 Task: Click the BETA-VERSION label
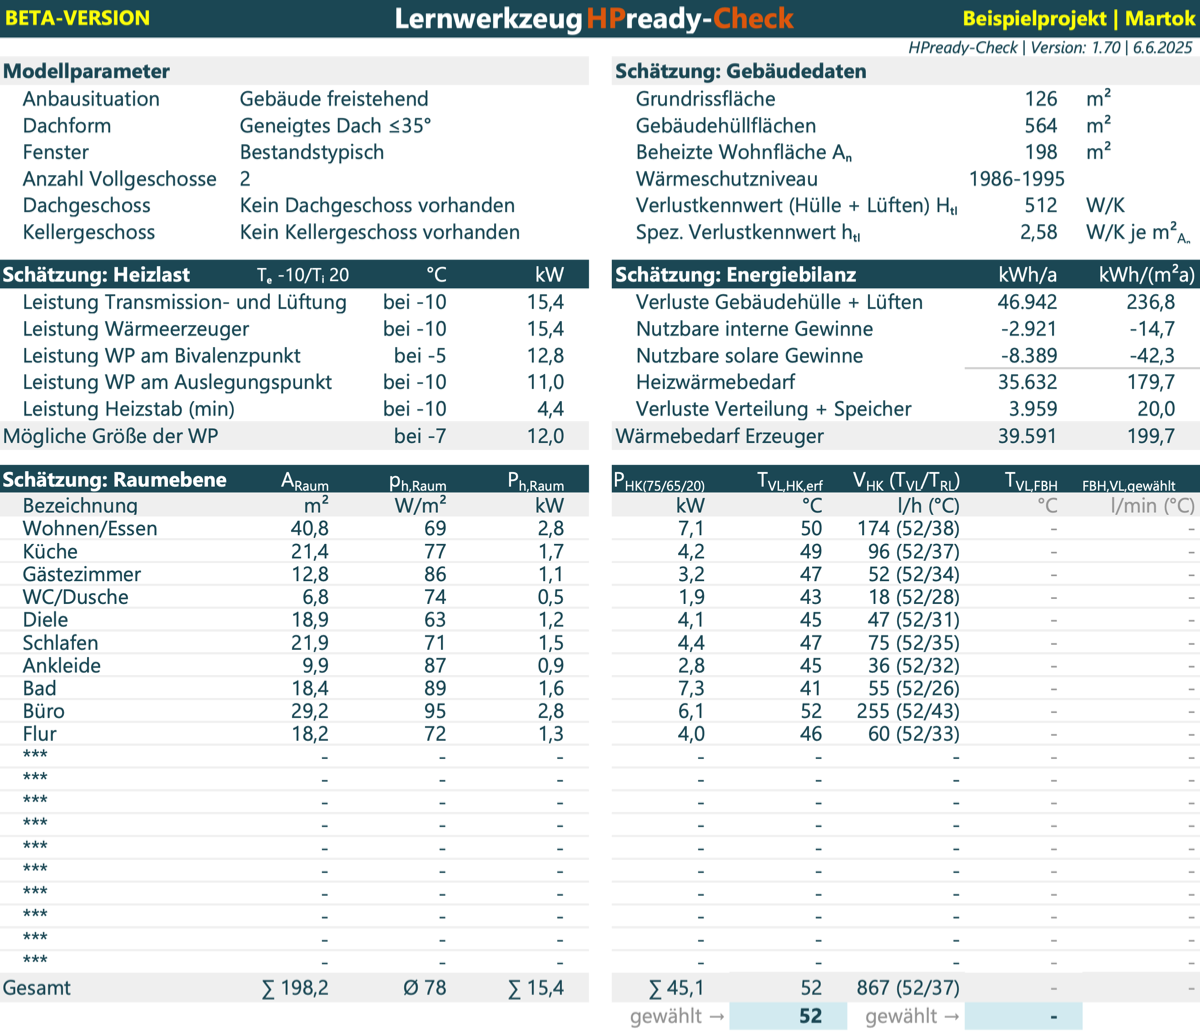click(78, 18)
